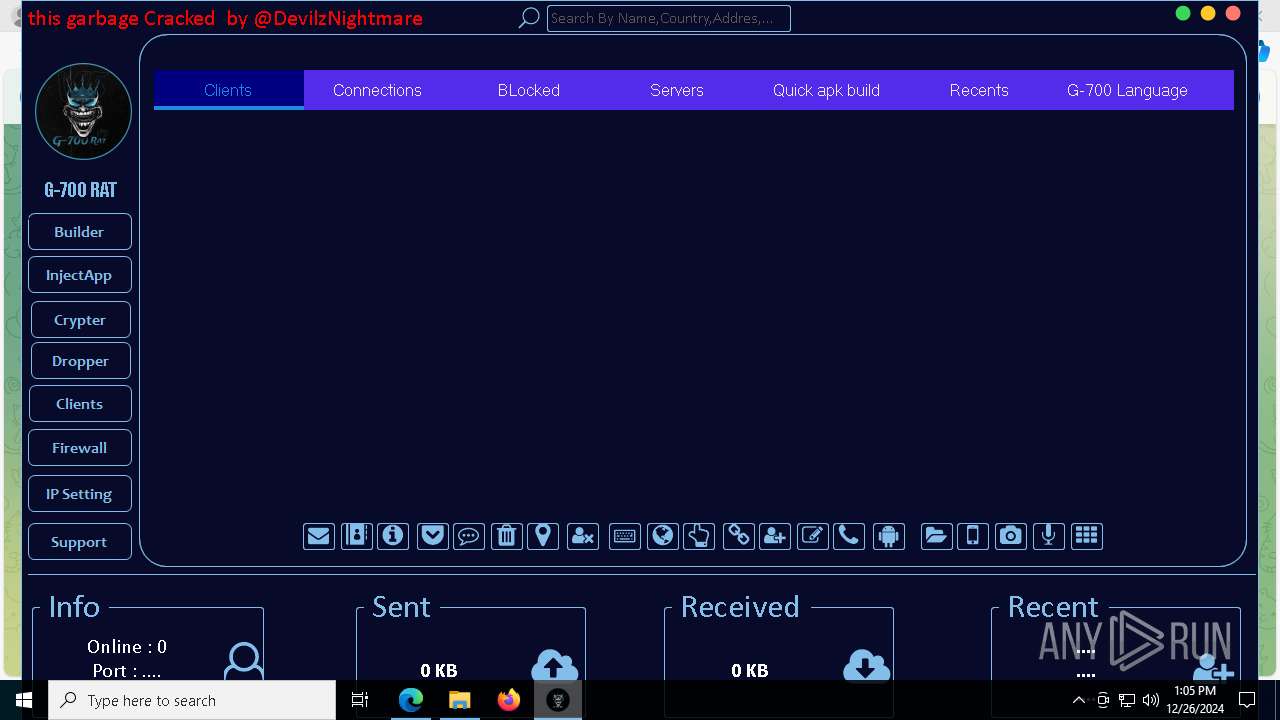Open the BLocked tab
This screenshot has height=720, width=1280.
tap(529, 90)
